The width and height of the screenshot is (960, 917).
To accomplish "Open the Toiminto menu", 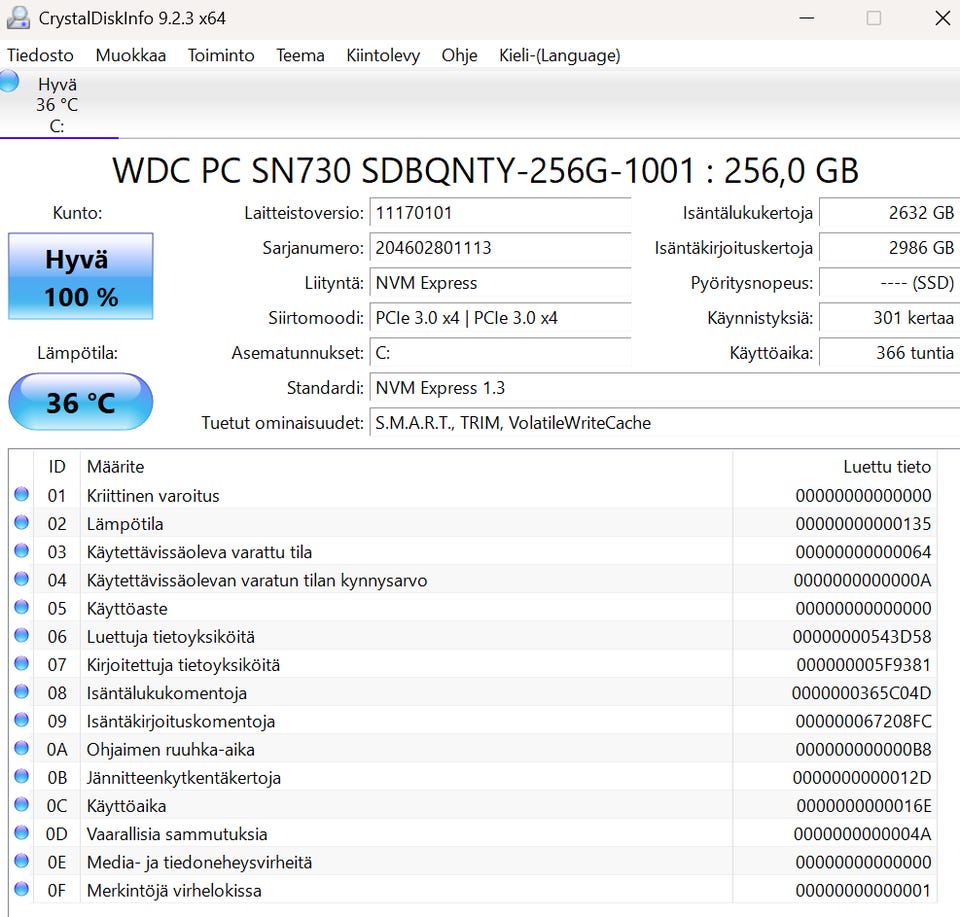I will pos(221,55).
